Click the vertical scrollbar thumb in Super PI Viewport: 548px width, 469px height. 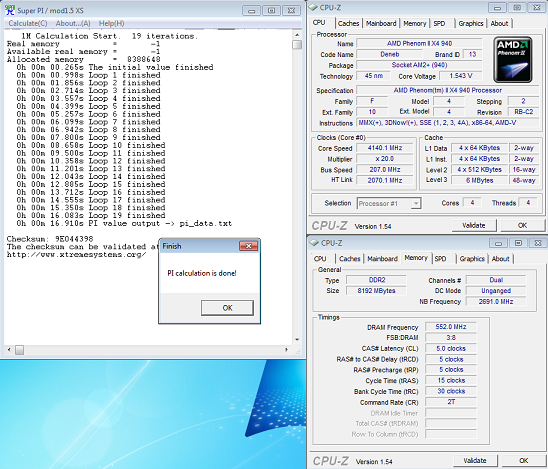[297, 45]
